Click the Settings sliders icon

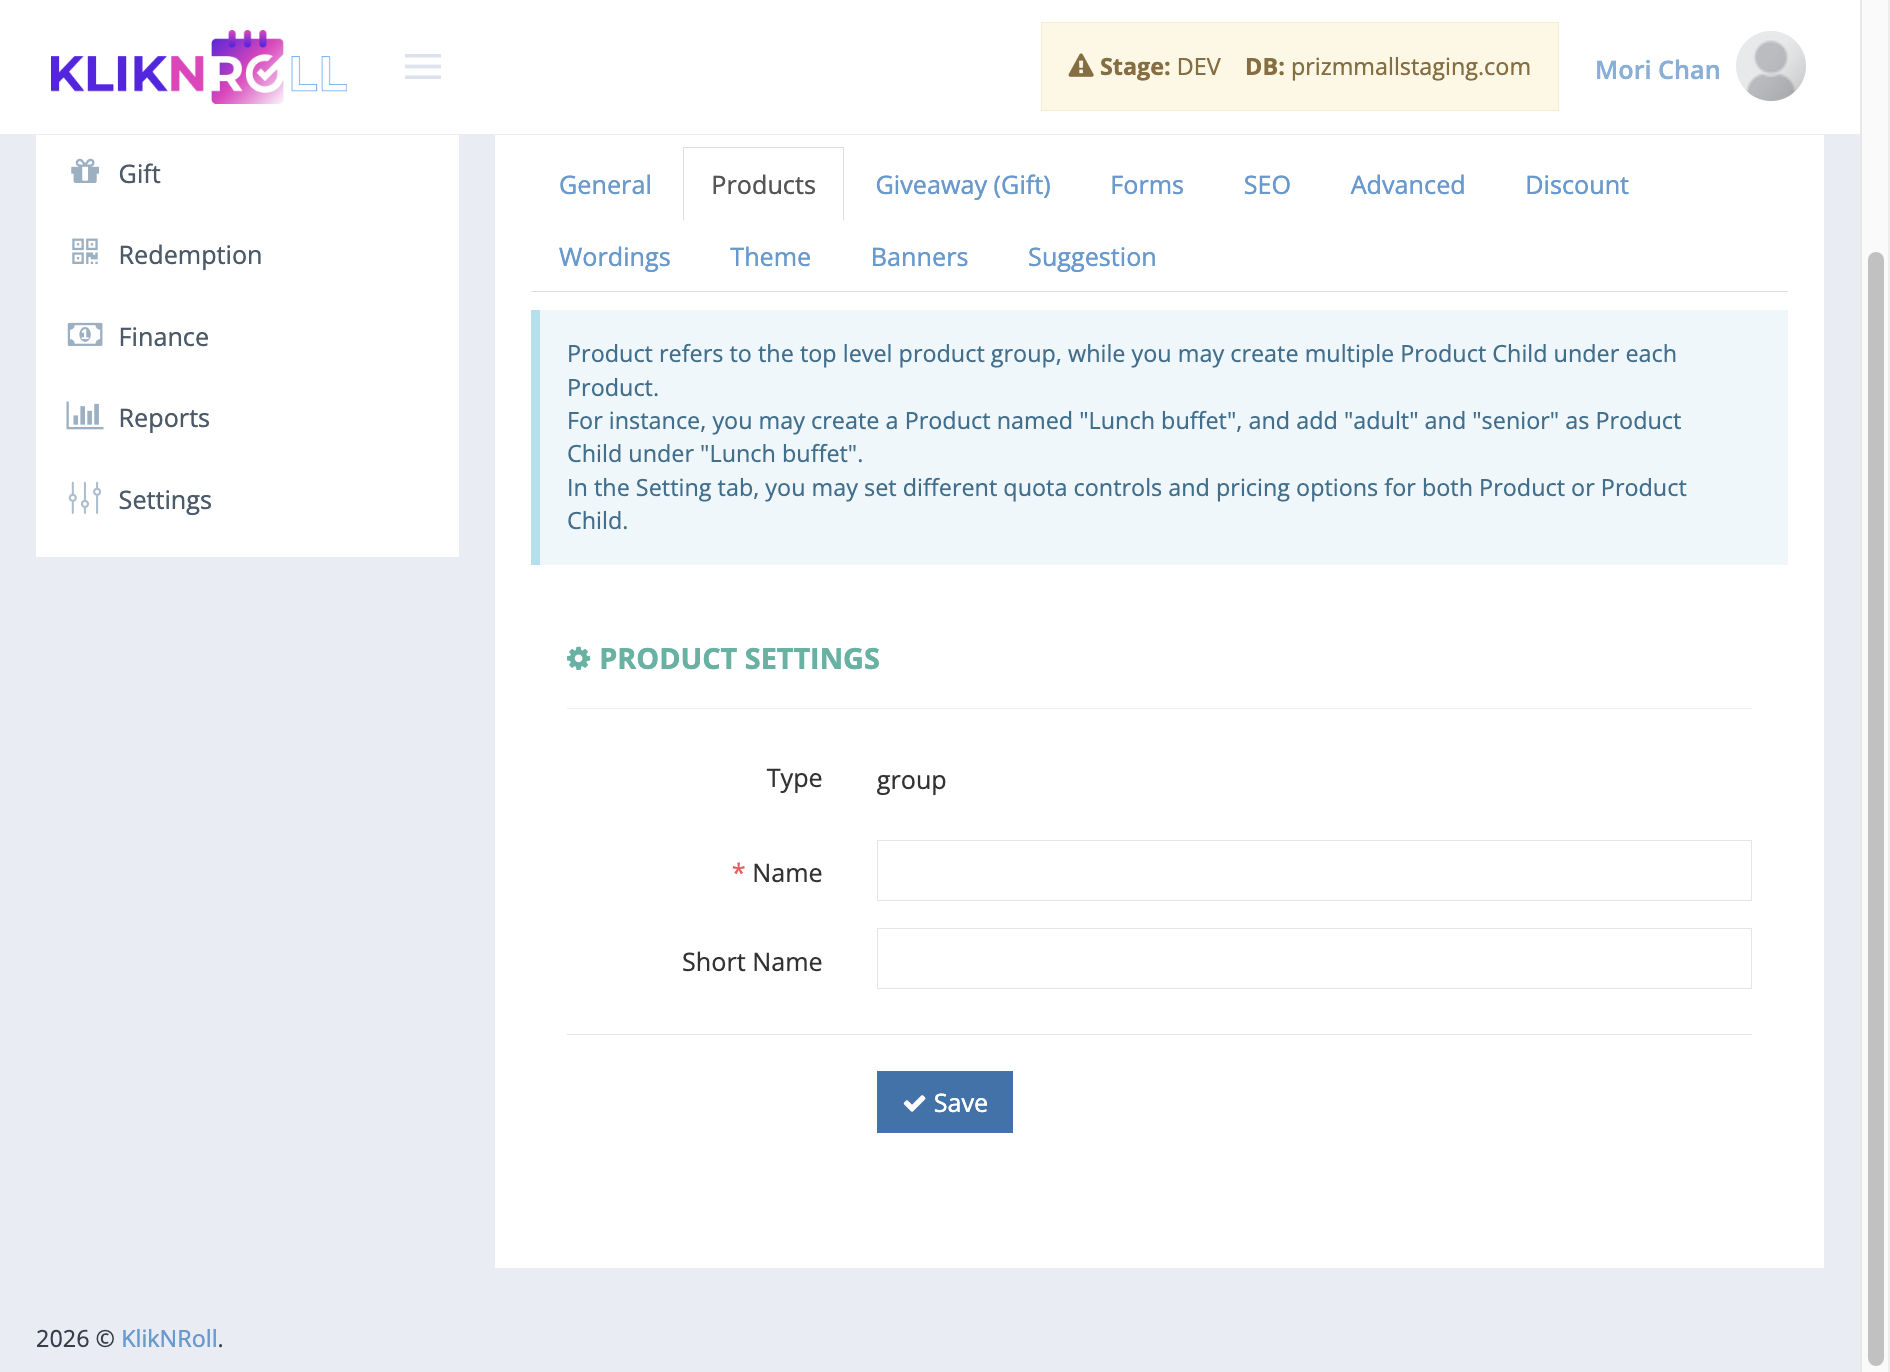point(85,498)
